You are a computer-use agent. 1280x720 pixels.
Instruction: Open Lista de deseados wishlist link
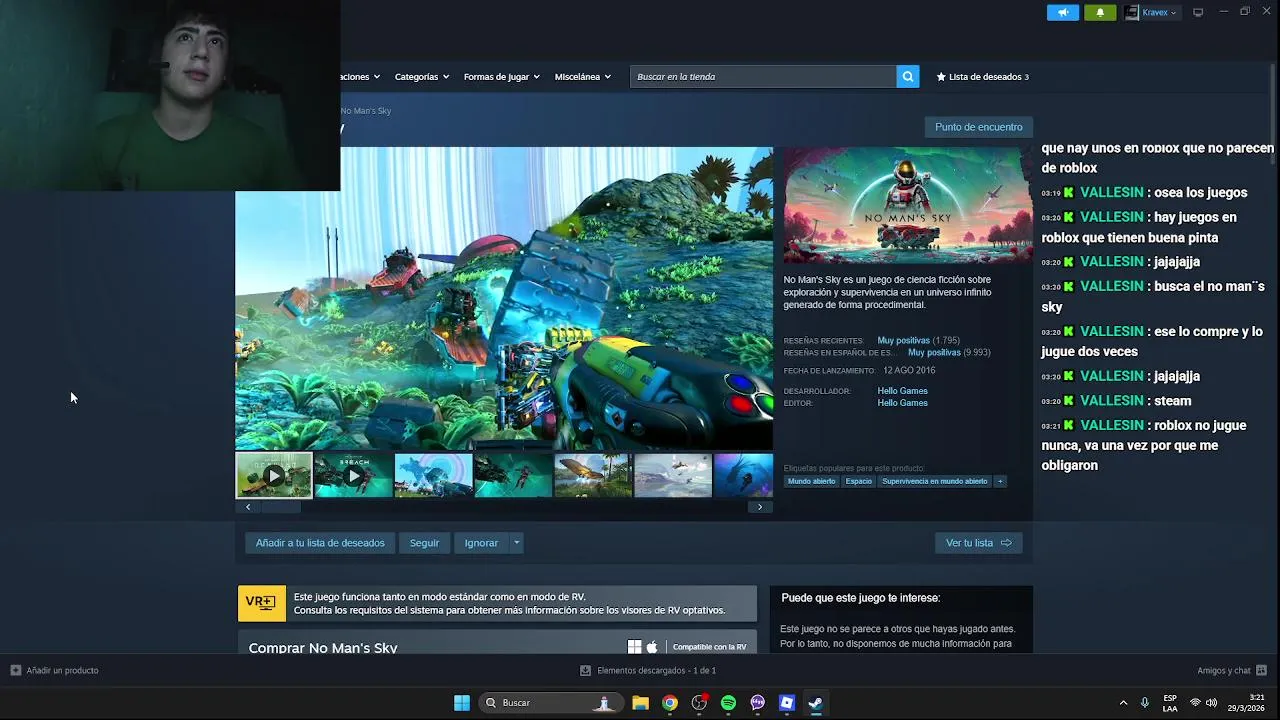[982, 77]
